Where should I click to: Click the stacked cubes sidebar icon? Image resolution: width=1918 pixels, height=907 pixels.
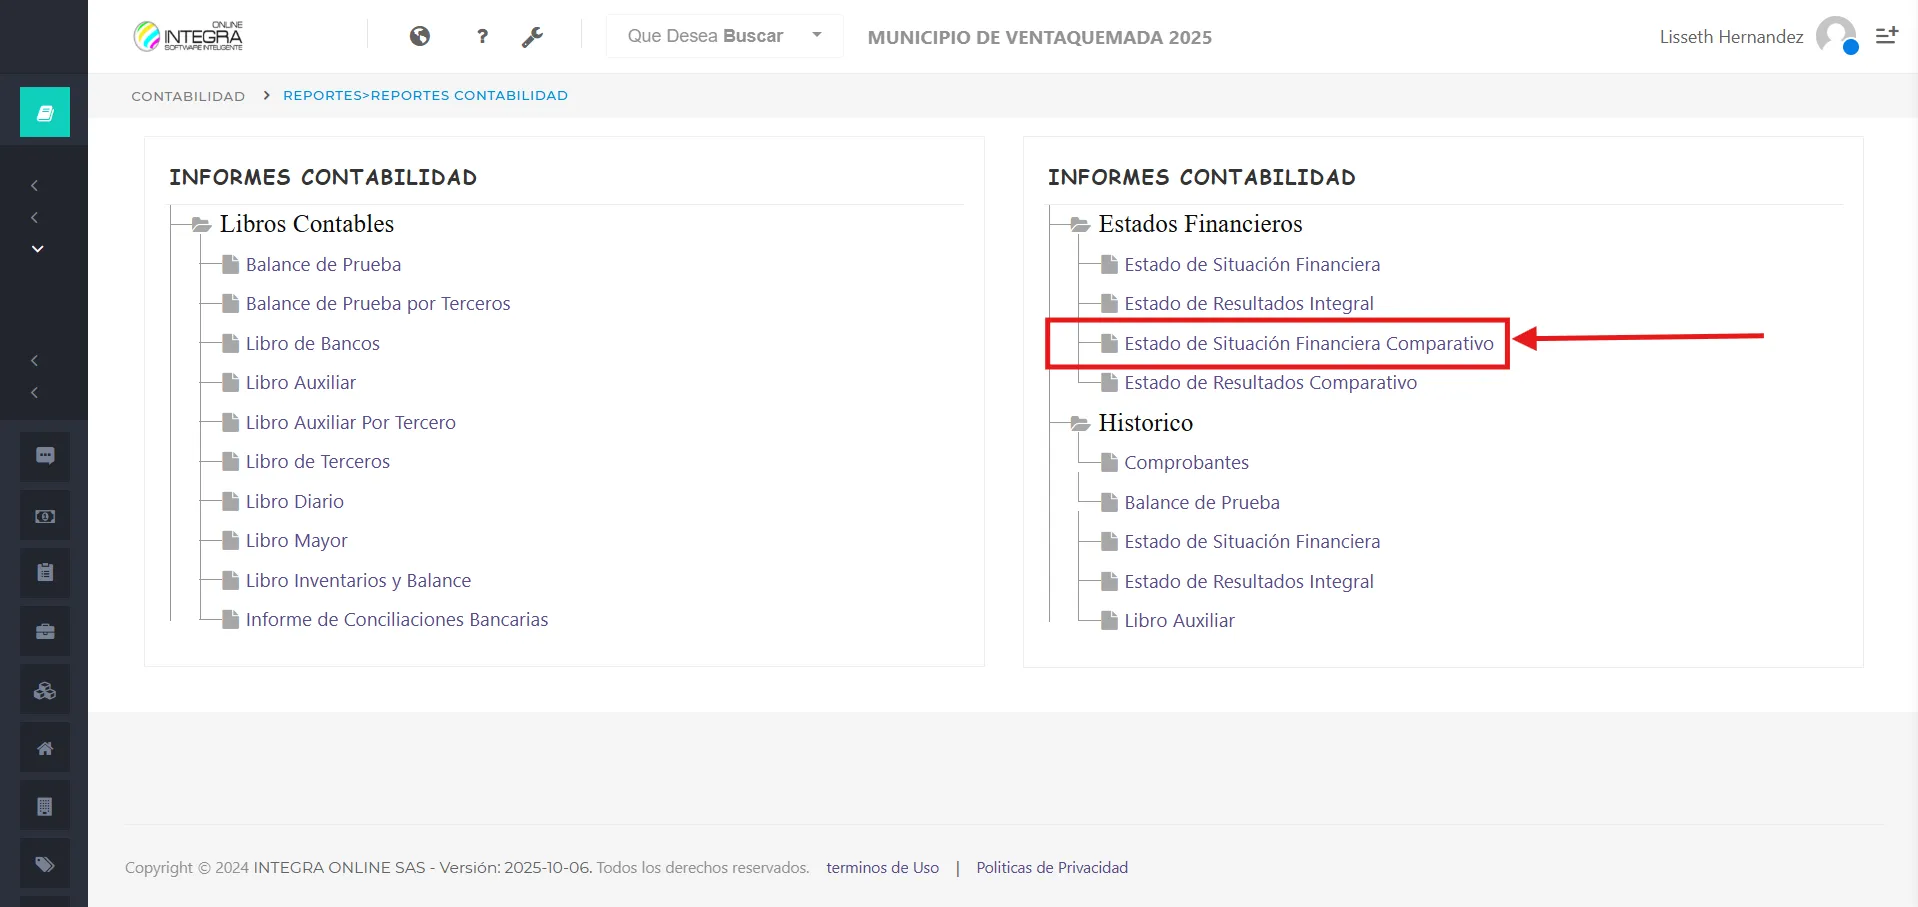45,690
